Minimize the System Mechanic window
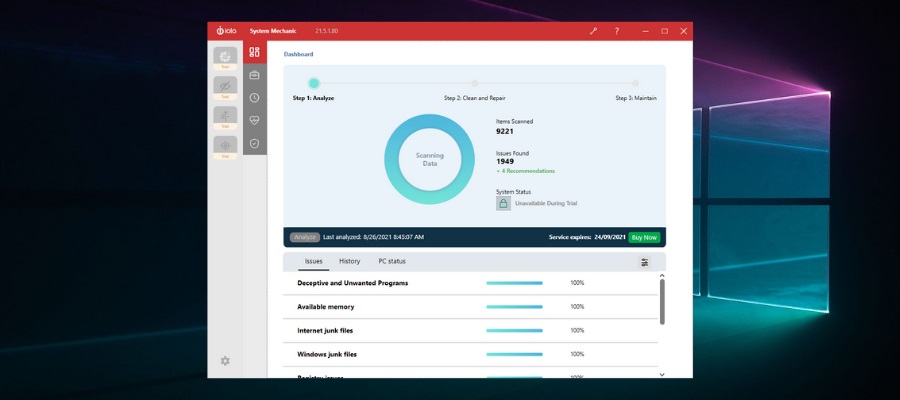900x400 pixels. click(x=646, y=31)
